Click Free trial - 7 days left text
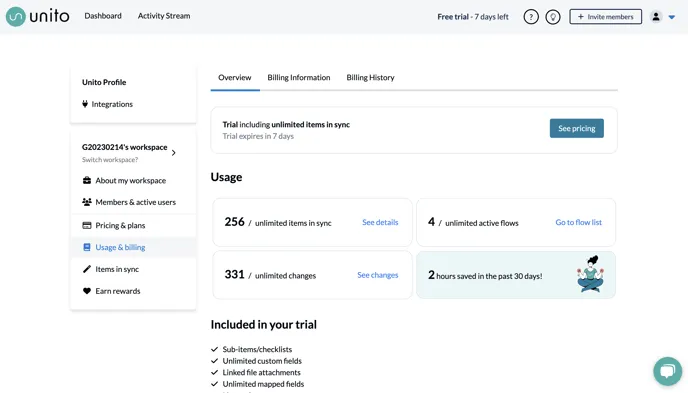Viewport: 688px width, 393px height. 473,17
